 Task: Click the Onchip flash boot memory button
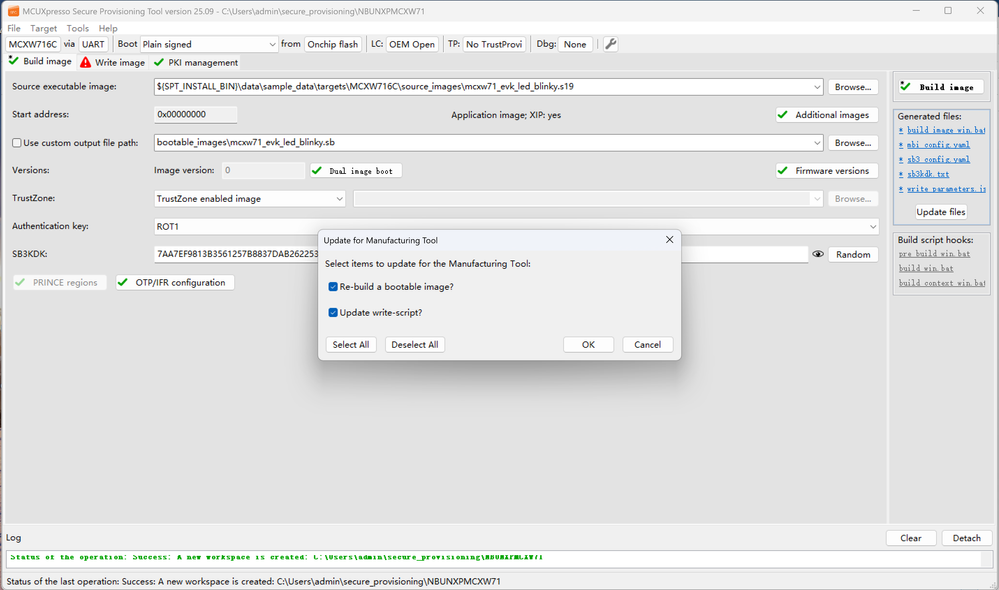click(x=333, y=44)
